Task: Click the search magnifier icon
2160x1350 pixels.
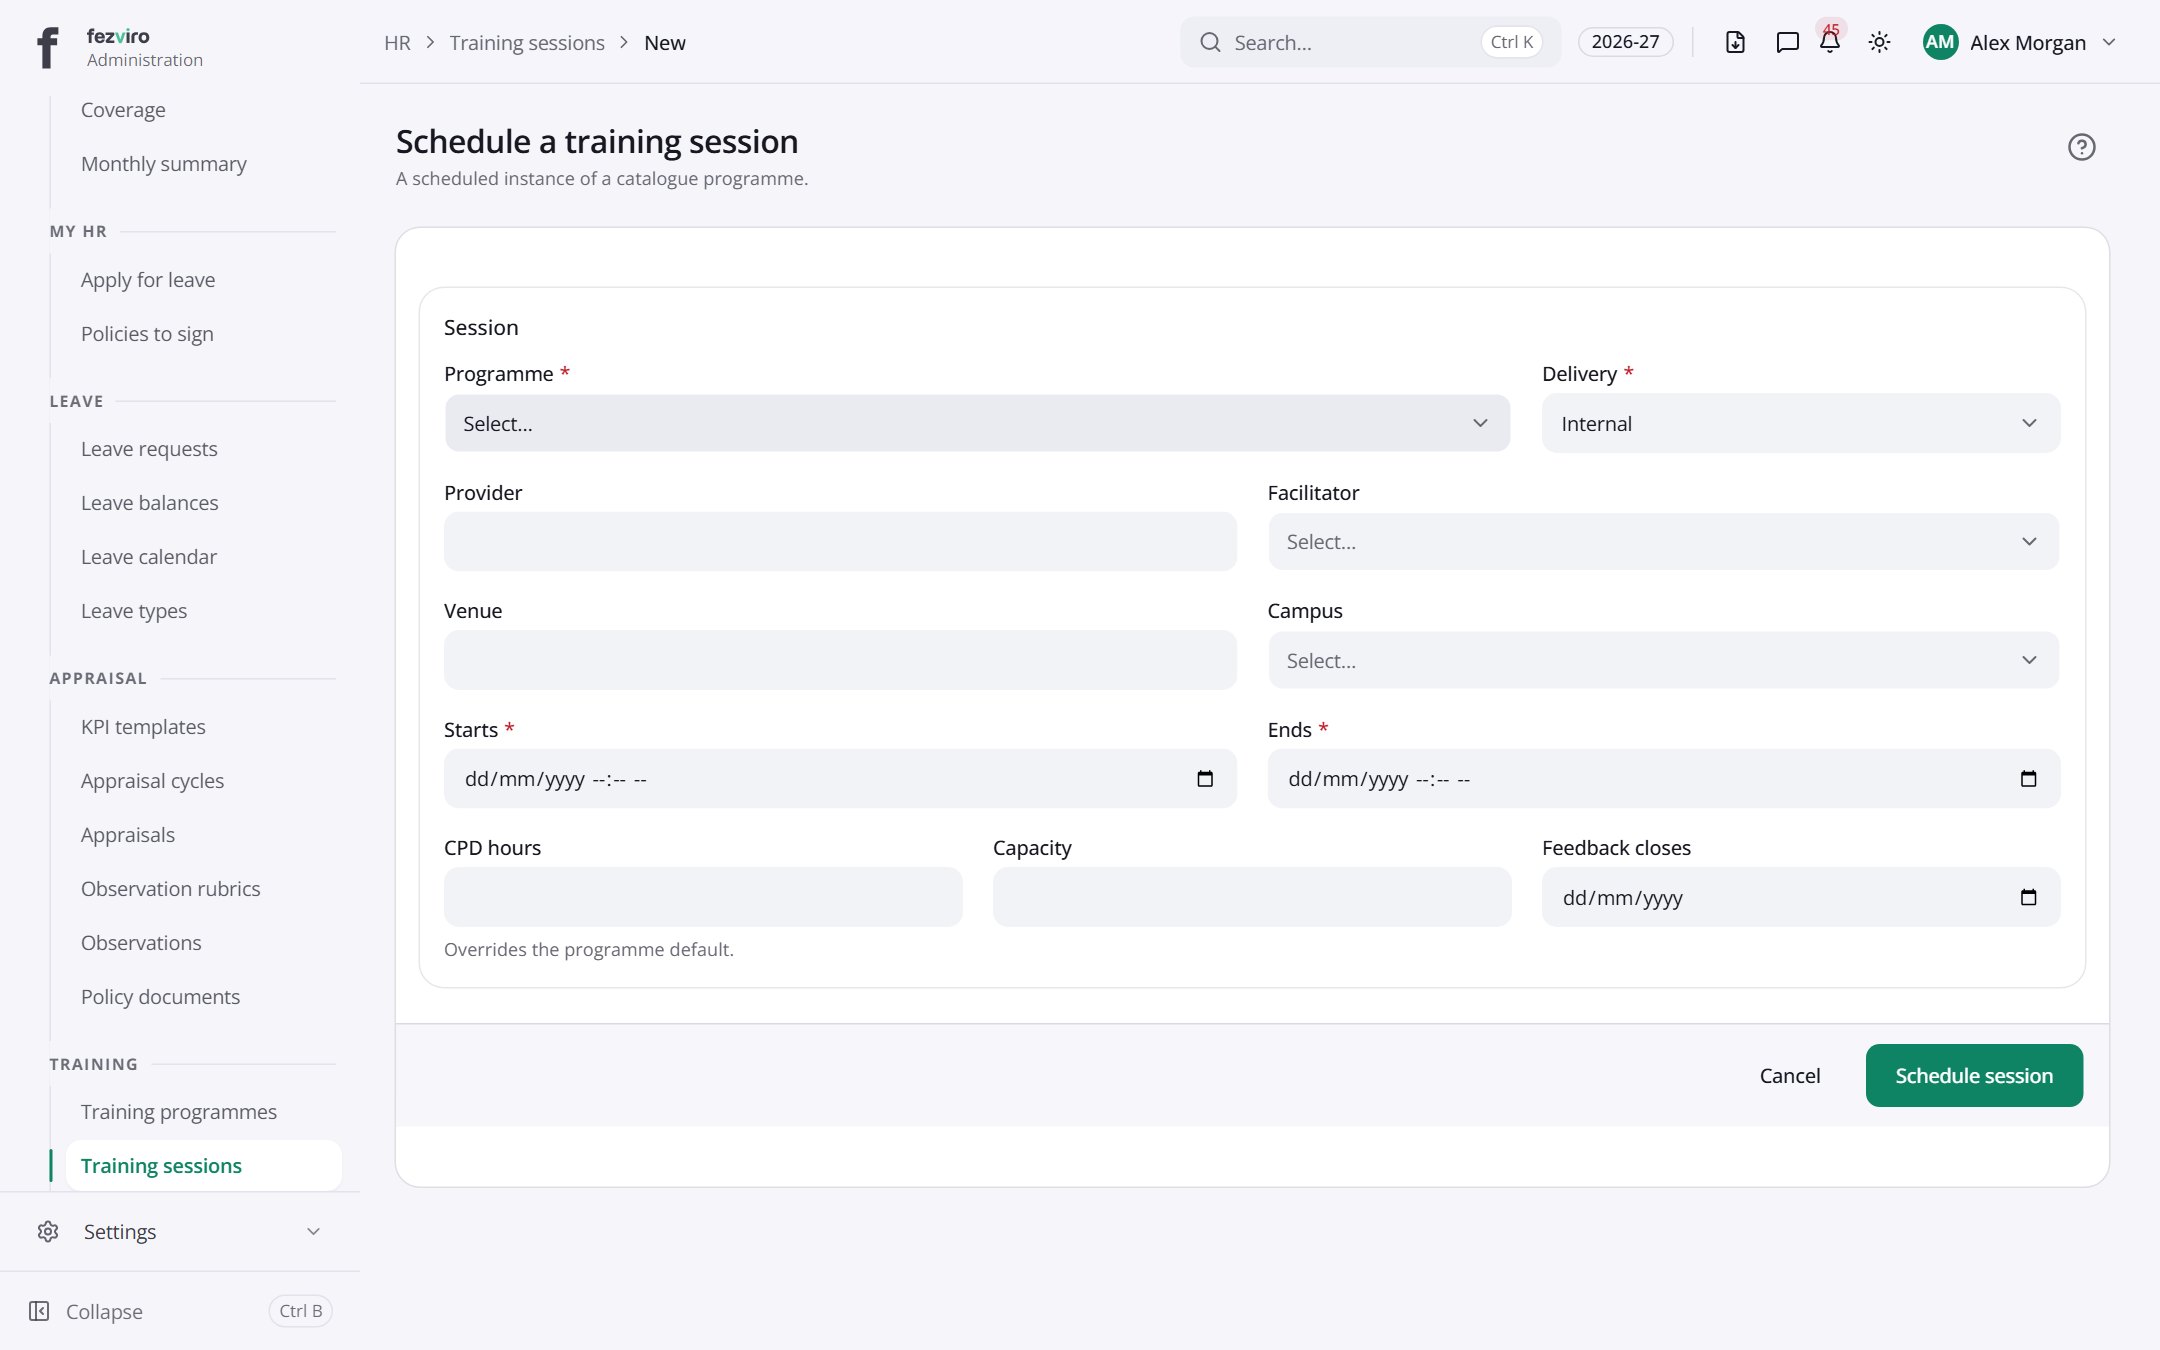Action: pyautogui.click(x=1210, y=42)
